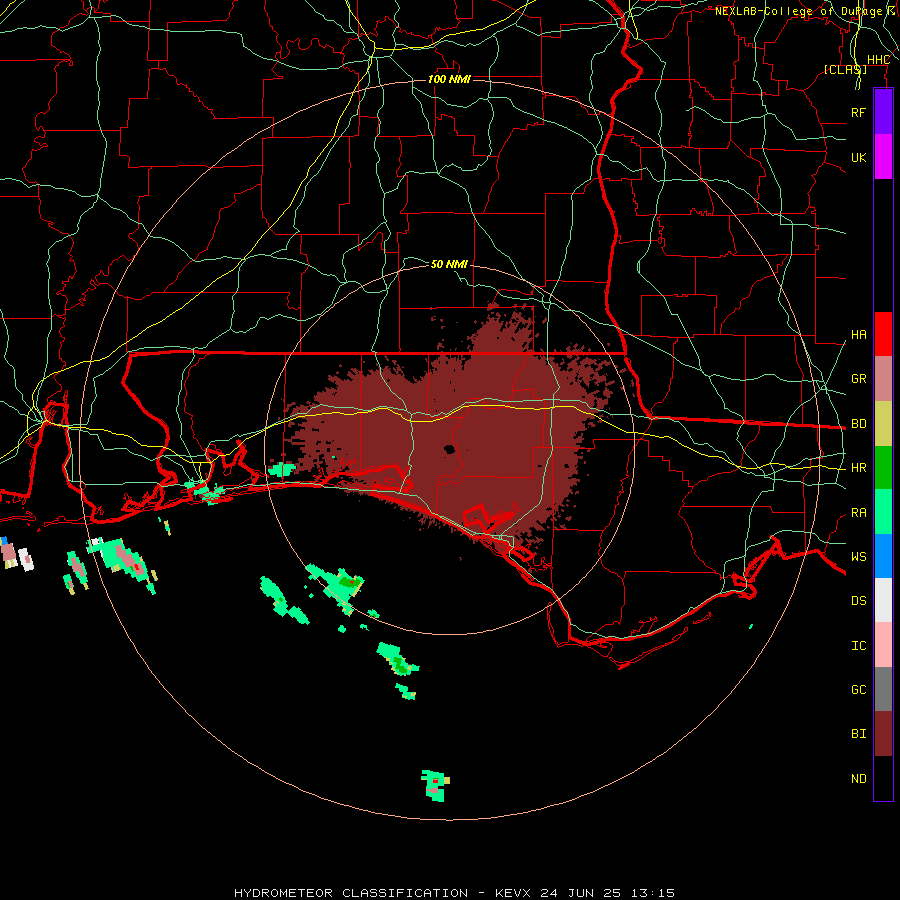Click the HA legend label
The image size is (900, 900).
[858, 335]
